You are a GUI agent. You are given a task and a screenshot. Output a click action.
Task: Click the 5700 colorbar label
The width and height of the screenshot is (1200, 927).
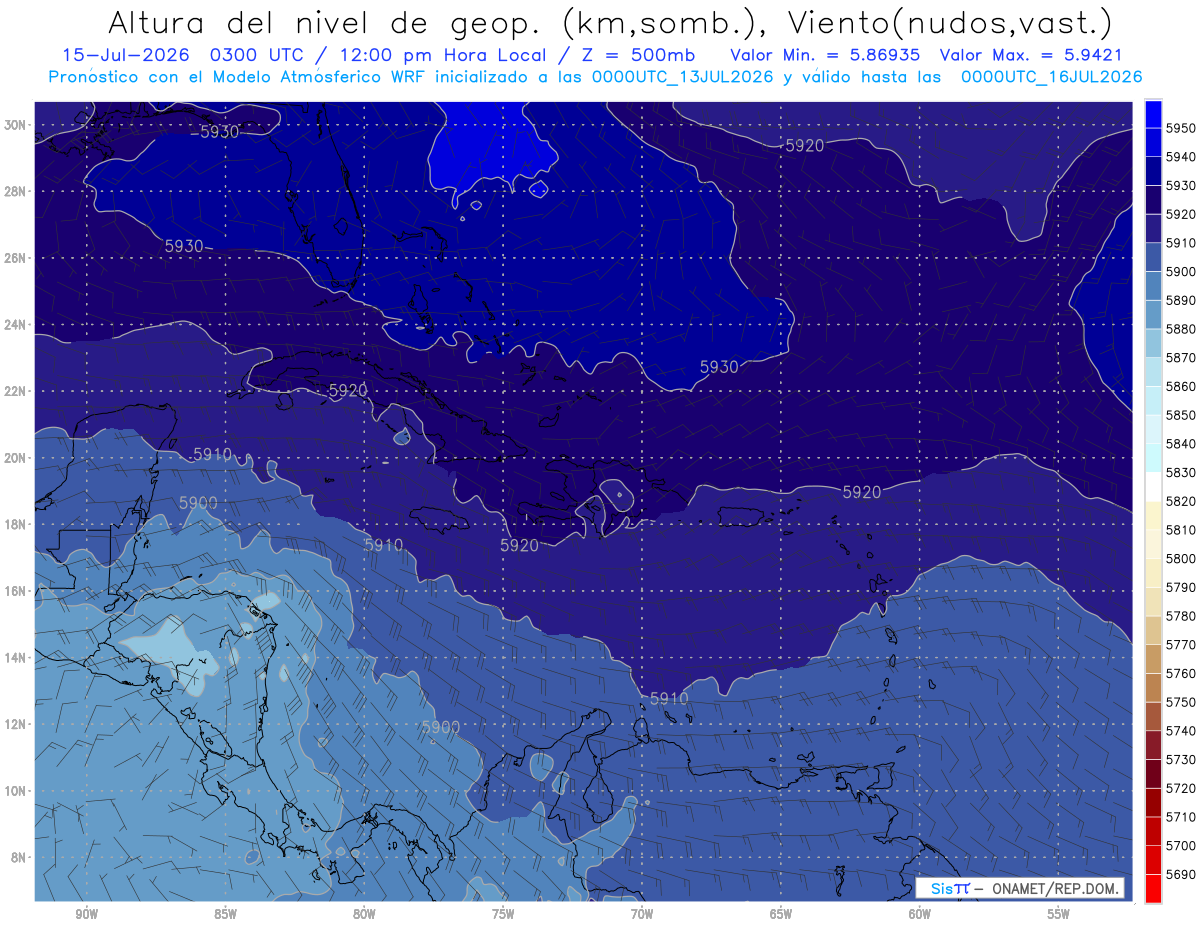pos(1182,845)
